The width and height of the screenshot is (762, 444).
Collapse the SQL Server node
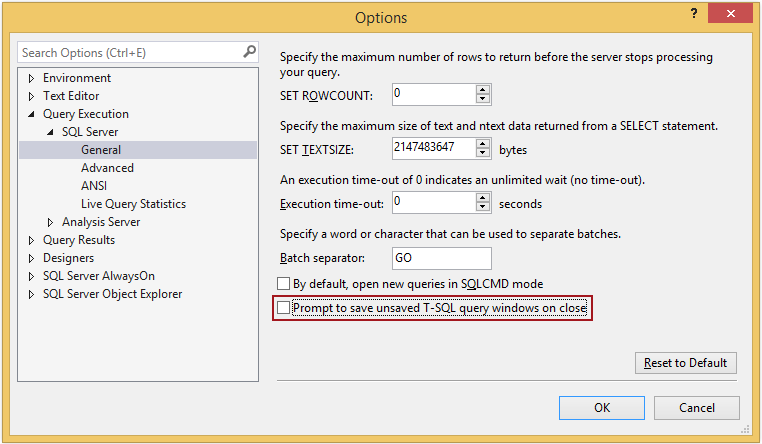pos(51,132)
